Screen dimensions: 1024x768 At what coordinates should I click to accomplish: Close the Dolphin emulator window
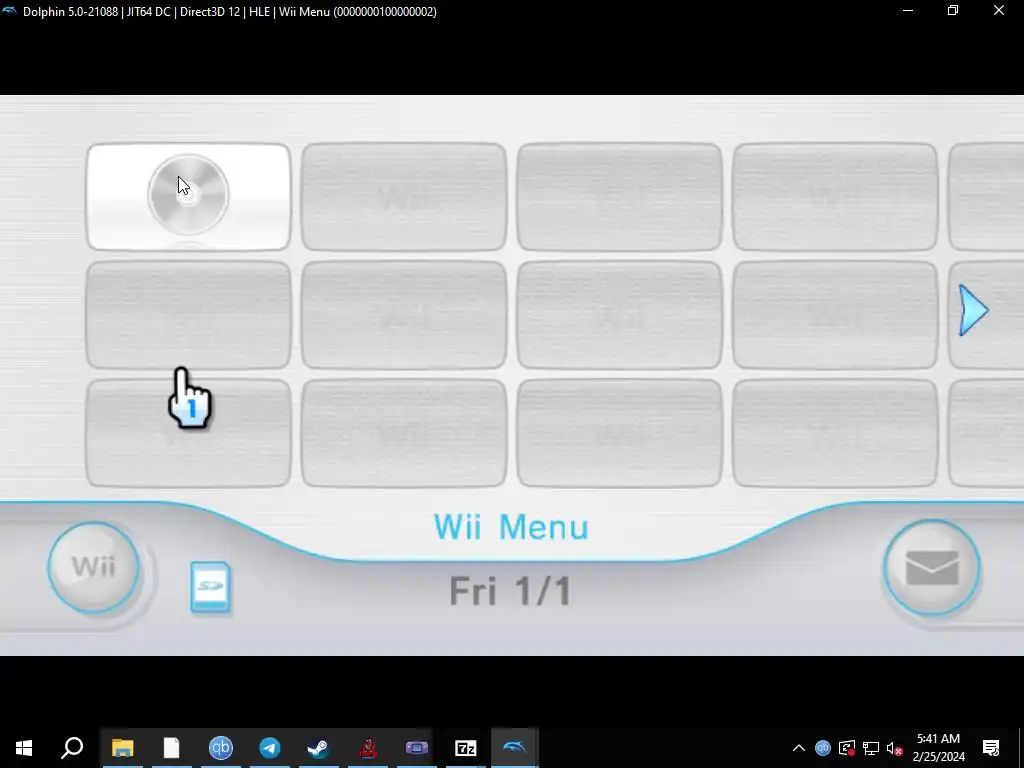pos(999,10)
